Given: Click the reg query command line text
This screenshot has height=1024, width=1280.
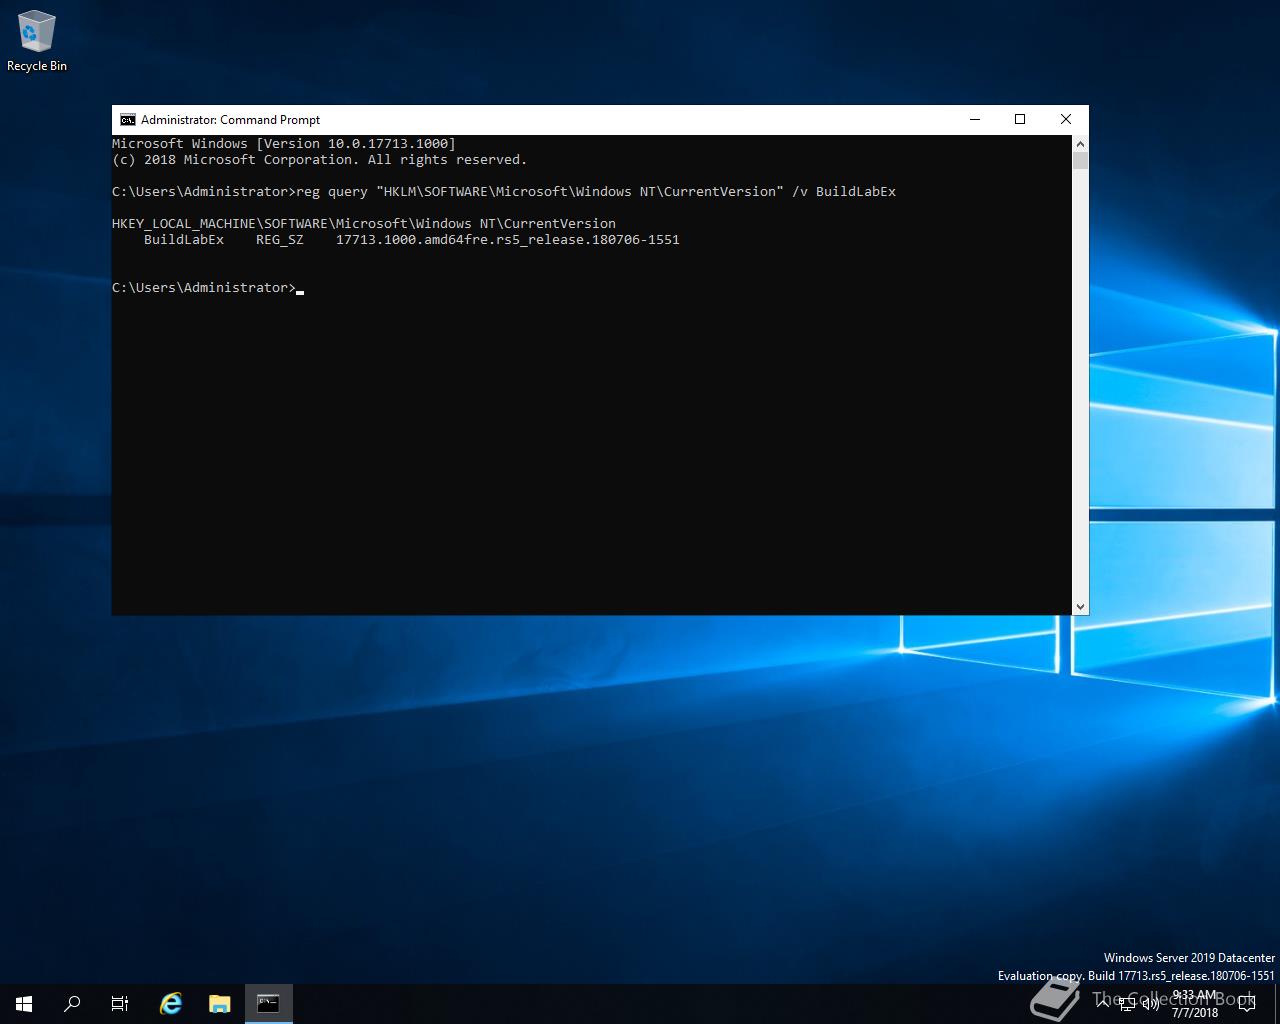Looking at the screenshot, I should coord(596,192).
